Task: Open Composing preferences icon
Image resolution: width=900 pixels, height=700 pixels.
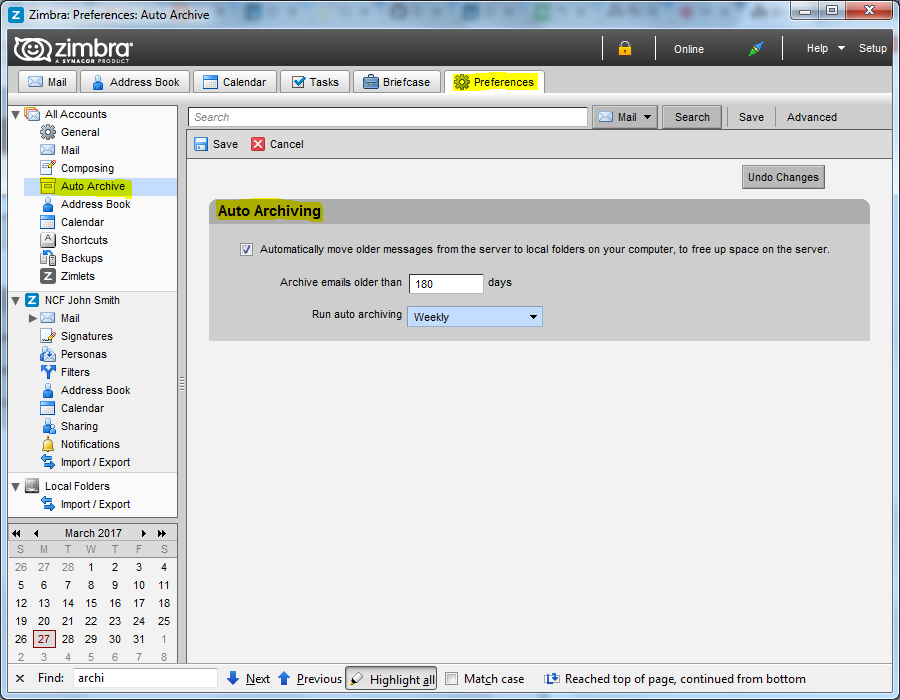Action: point(48,168)
